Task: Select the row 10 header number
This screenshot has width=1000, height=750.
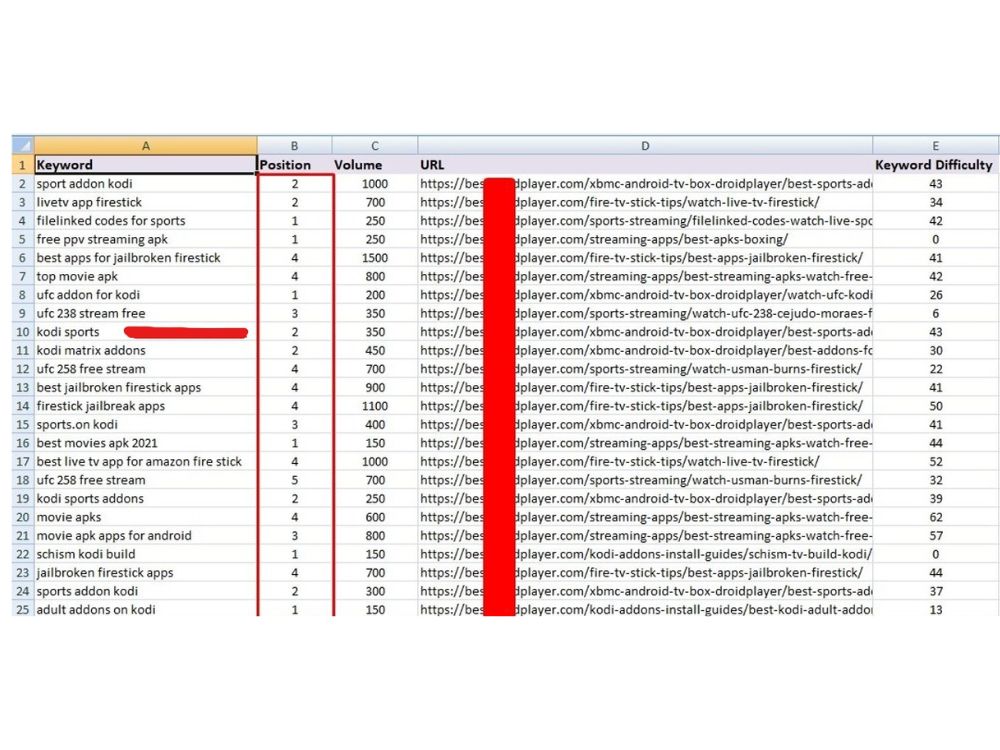Action: [x=23, y=332]
